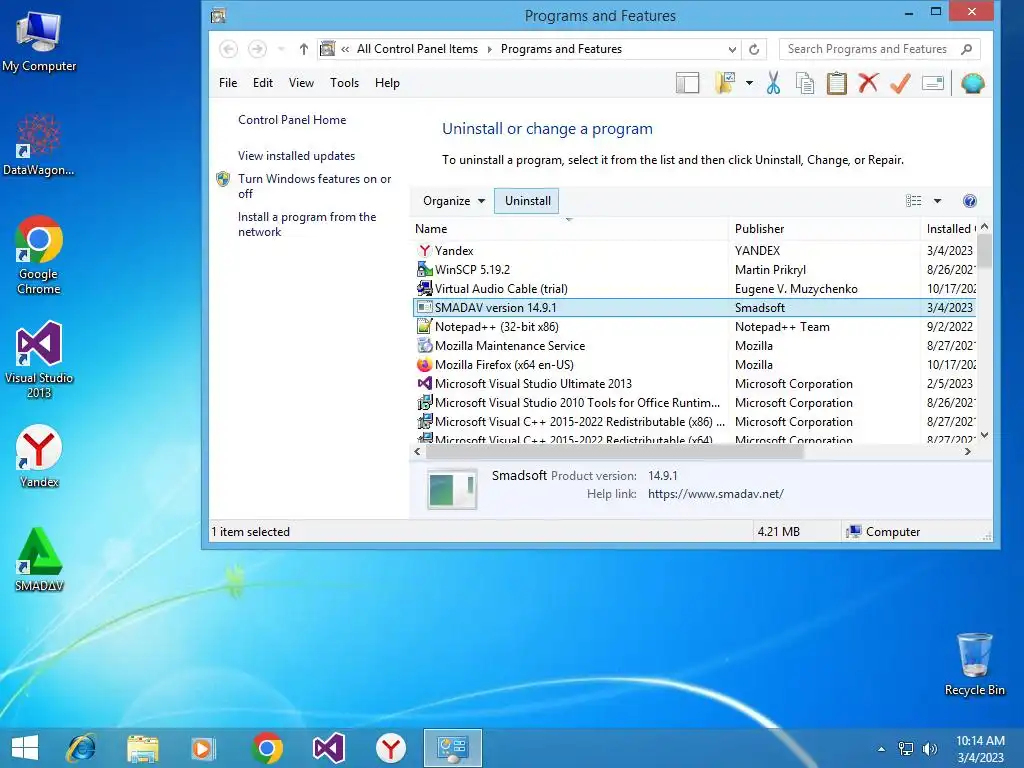
Task: Click the globe icon in the toolbar
Action: tap(972, 84)
